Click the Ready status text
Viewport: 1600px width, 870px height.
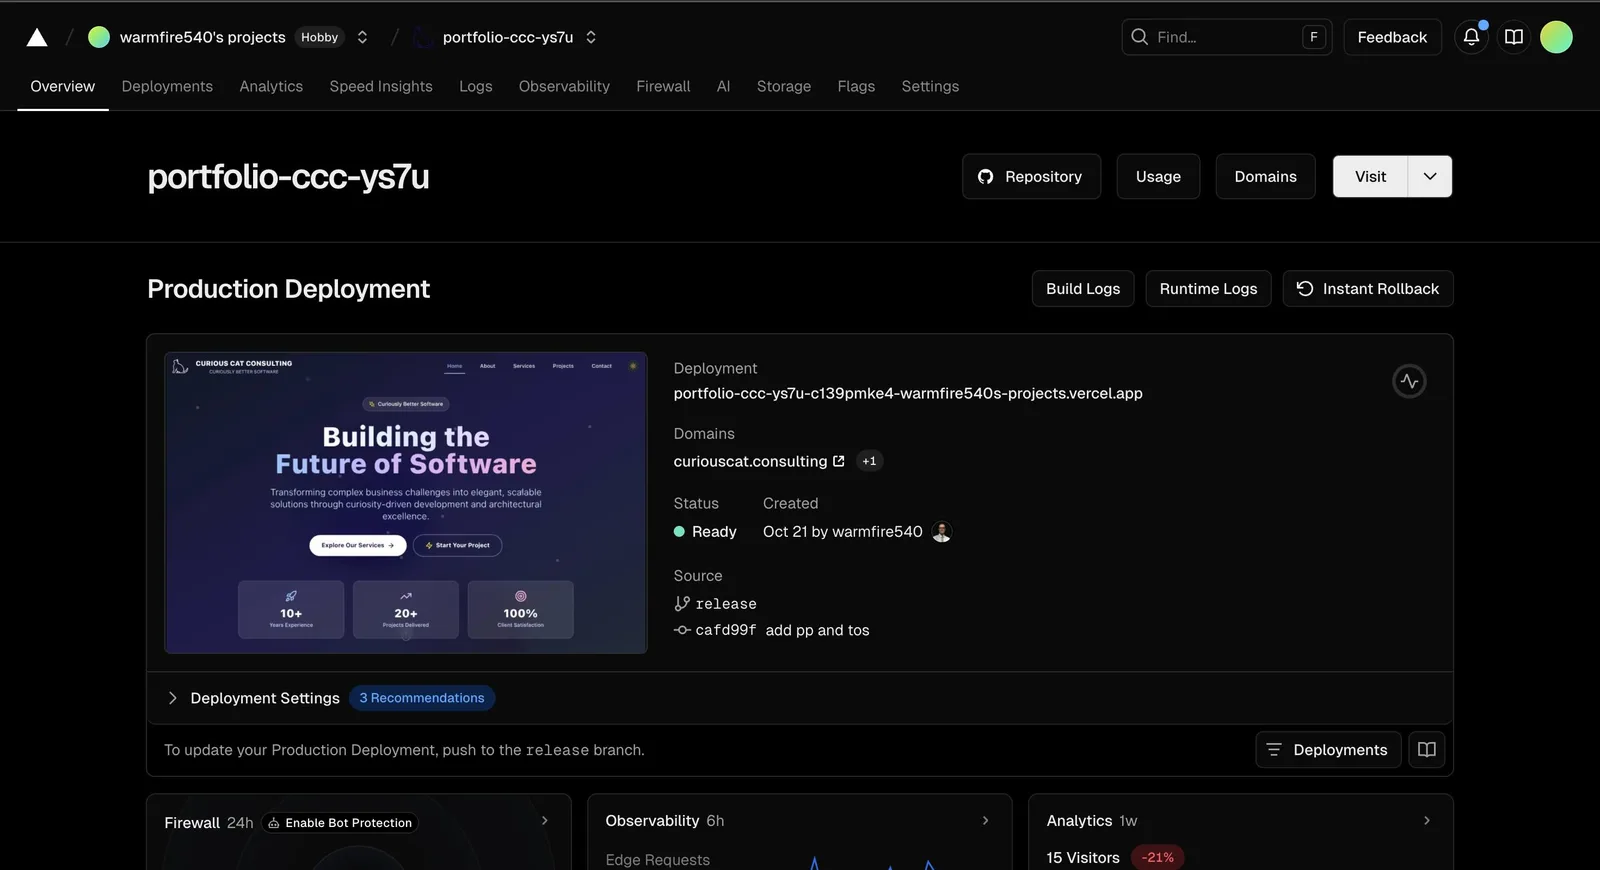tap(714, 532)
